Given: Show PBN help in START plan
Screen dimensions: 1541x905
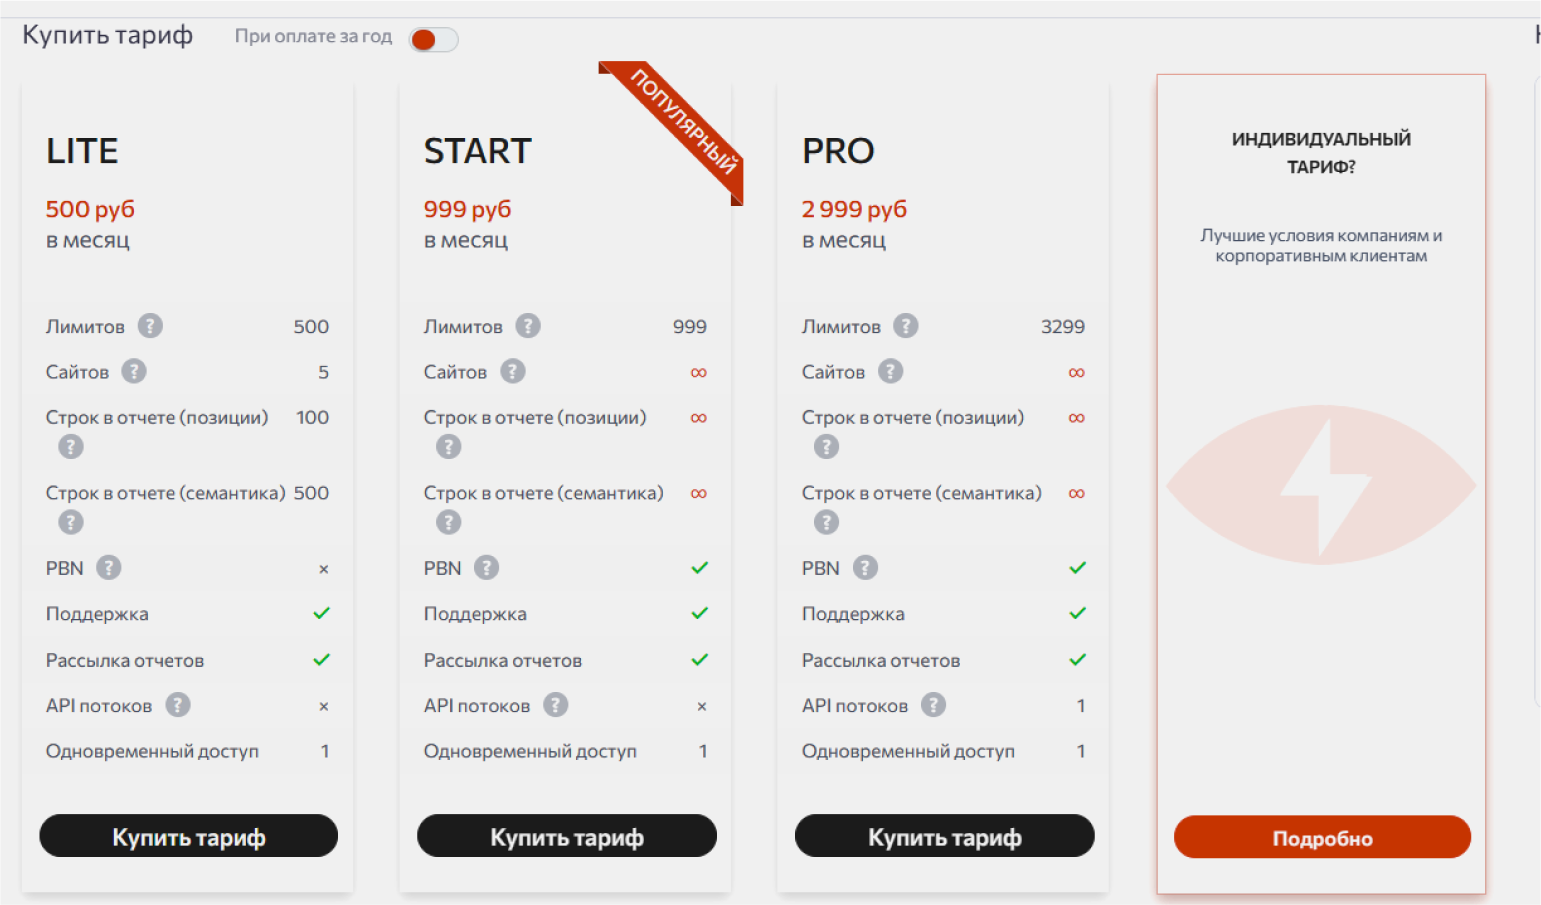Looking at the screenshot, I should click(x=487, y=568).
